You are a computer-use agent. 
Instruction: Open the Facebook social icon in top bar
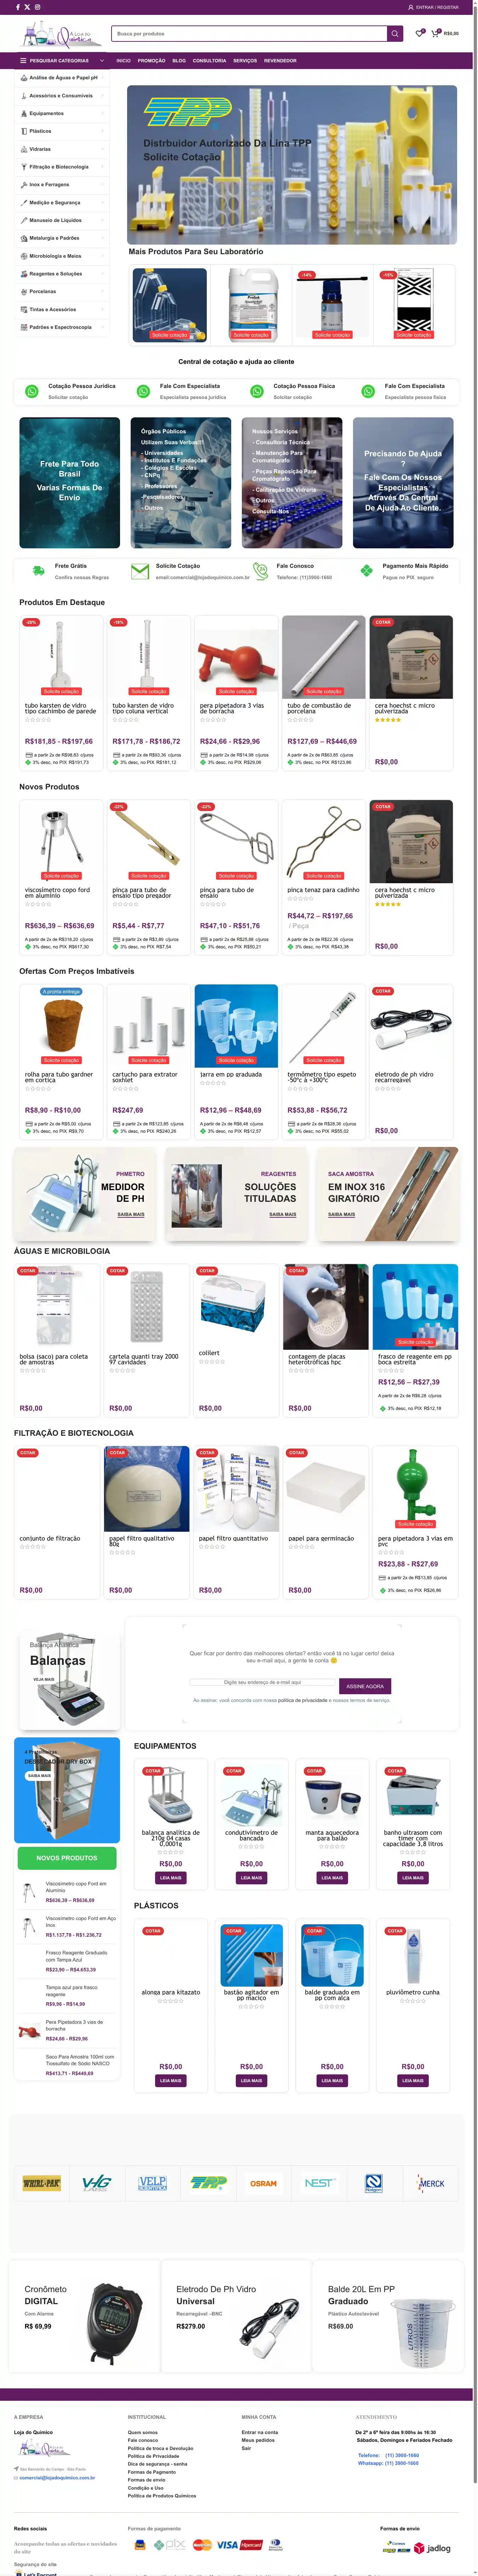point(18,7)
